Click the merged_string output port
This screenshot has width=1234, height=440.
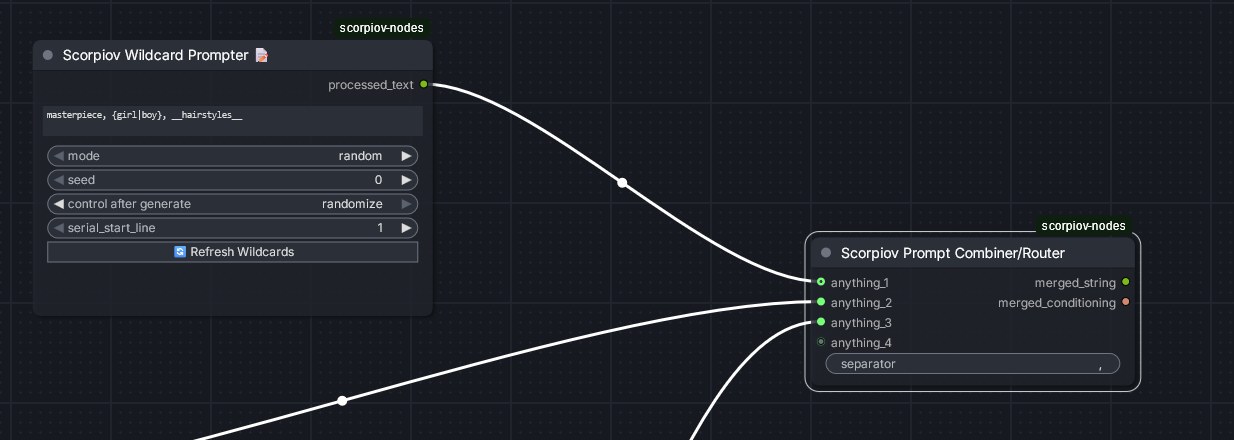[1126, 282]
